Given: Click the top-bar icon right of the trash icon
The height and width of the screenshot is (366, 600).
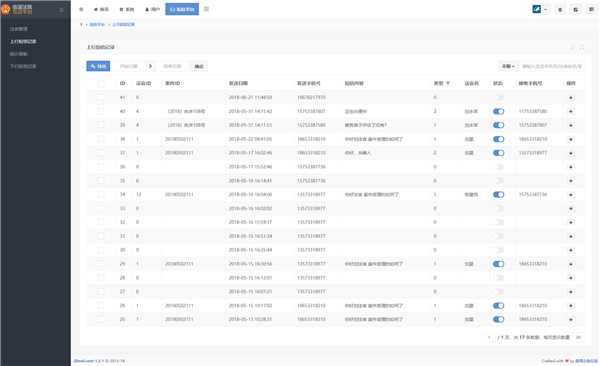Looking at the screenshot, I should (576, 10).
